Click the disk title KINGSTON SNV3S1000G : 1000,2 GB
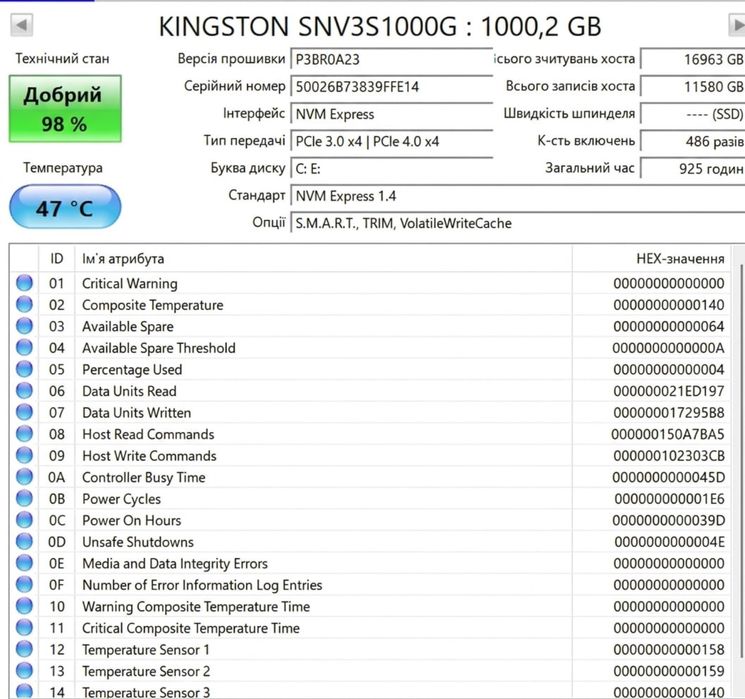Screen dimensions: 745x699 click(x=380, y=26)
